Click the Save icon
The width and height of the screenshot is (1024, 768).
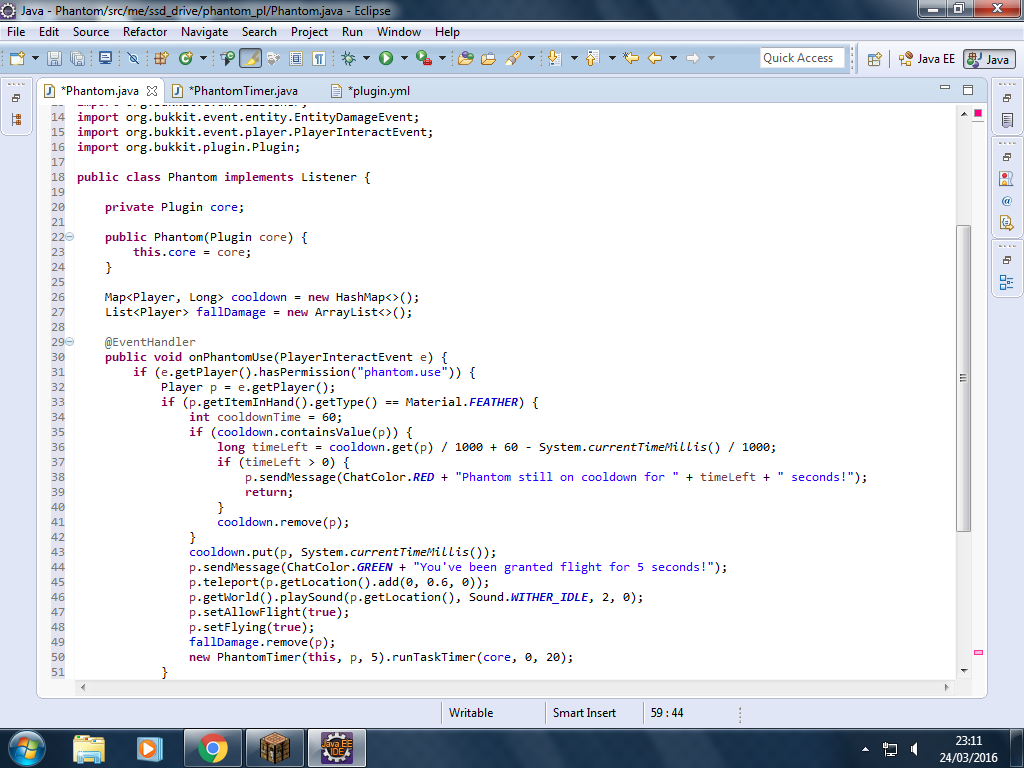54,58
